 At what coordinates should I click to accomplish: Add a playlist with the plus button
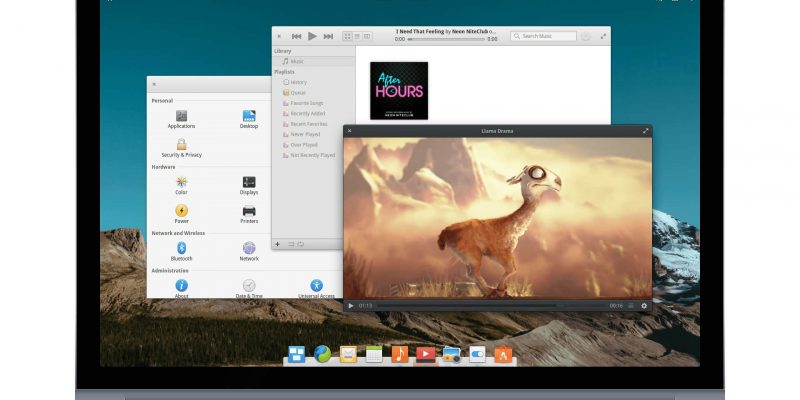pyautogui.click(x=278, y=244)
